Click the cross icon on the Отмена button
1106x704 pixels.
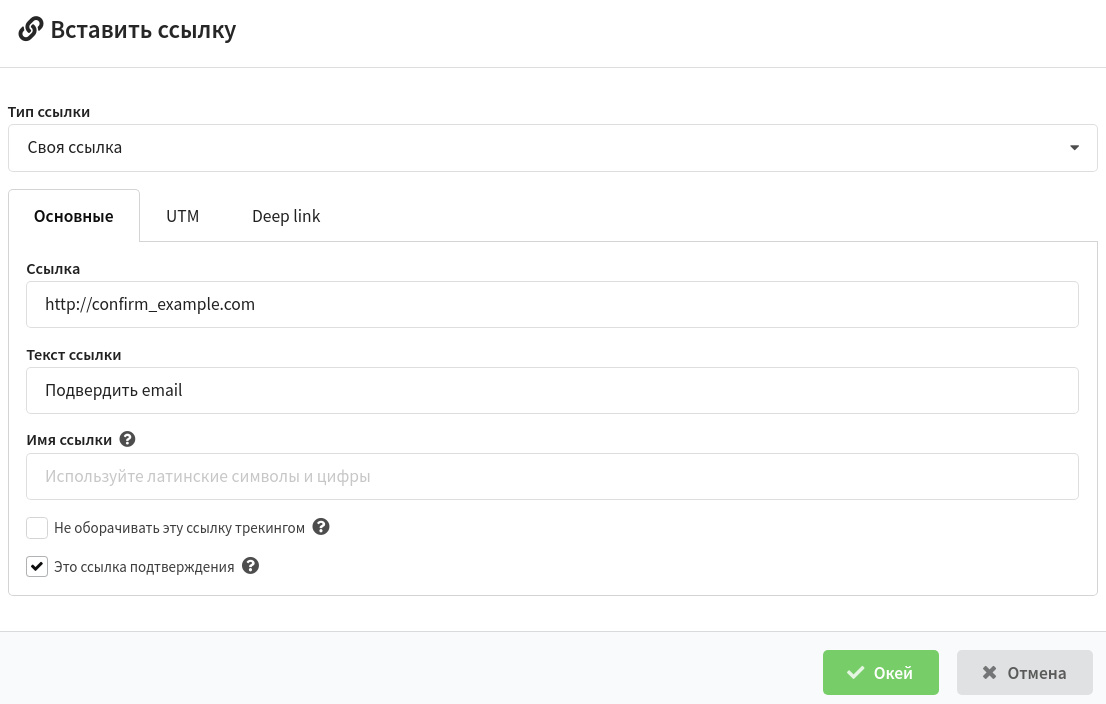989,673
